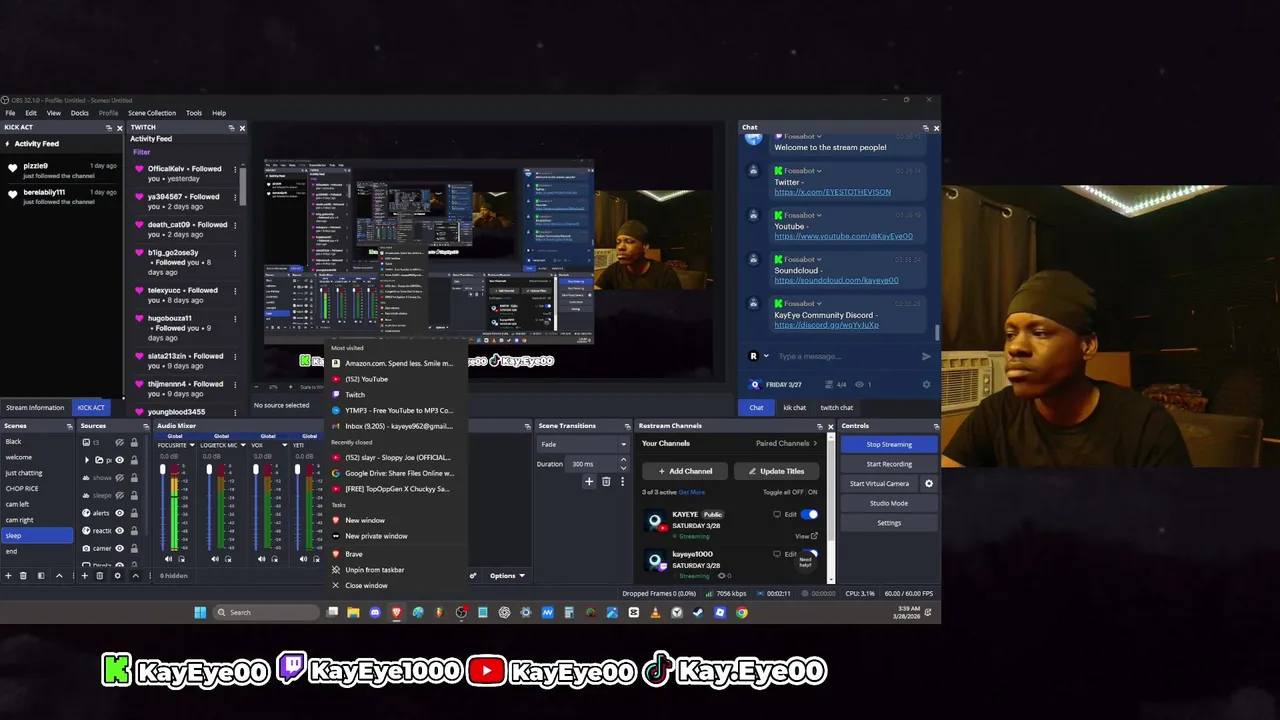Open virtual camera settings gear icon
This screenshot has height=720, width=1280.
pyautogui.click(x=928, y=483)
